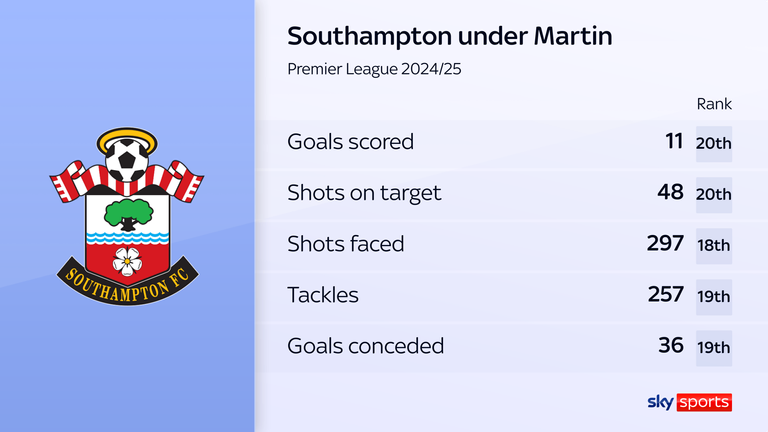Click the Southampton FC club crest
The height and width of the screenshot is (432, 768).
(x=127, y=215)
